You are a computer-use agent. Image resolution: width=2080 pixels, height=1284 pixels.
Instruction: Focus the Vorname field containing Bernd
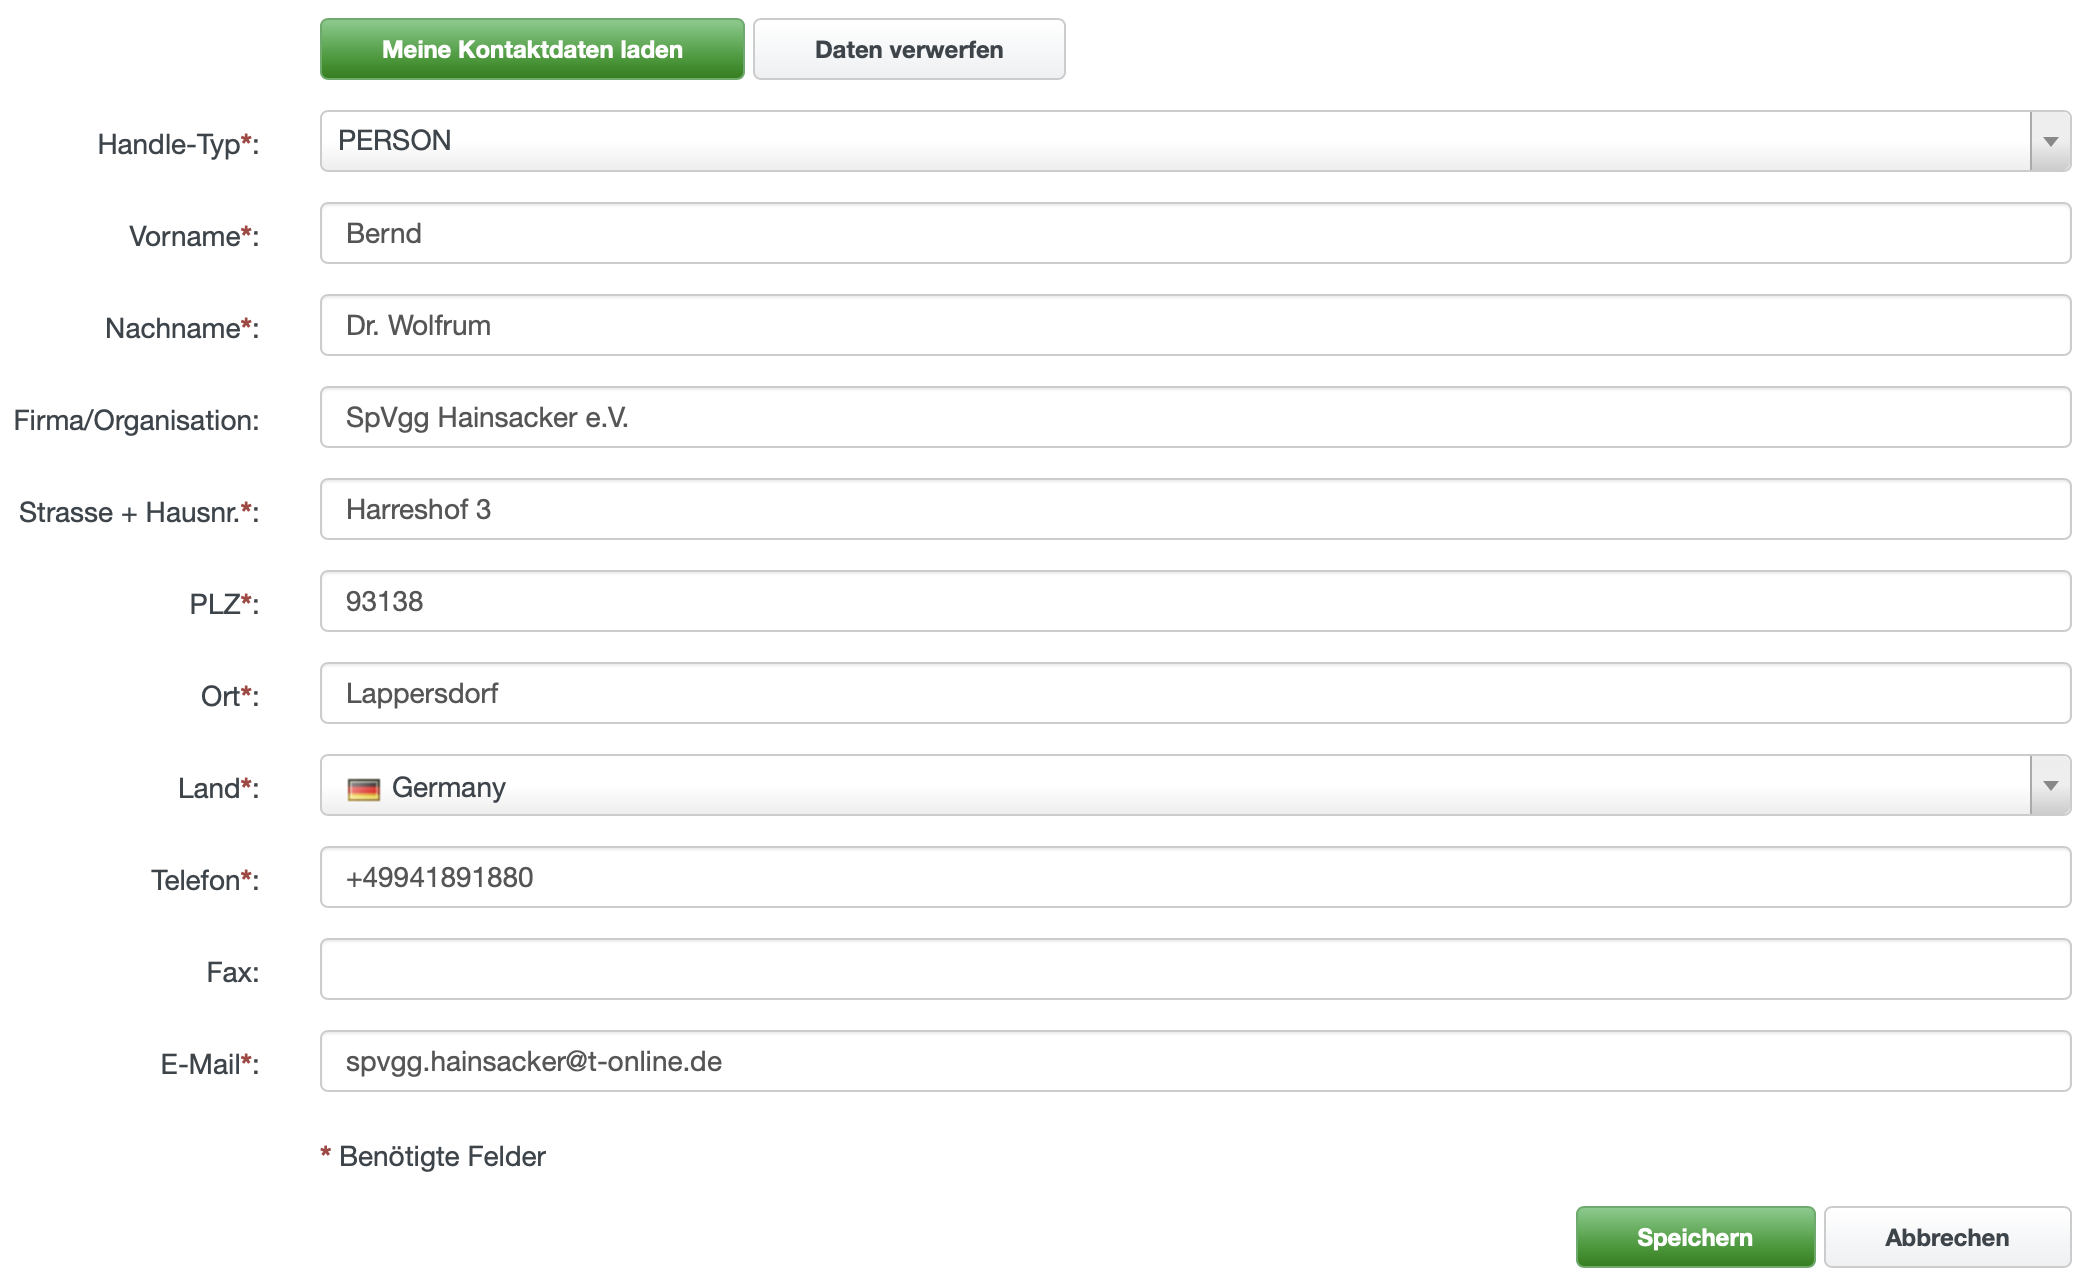[1195, 234]
